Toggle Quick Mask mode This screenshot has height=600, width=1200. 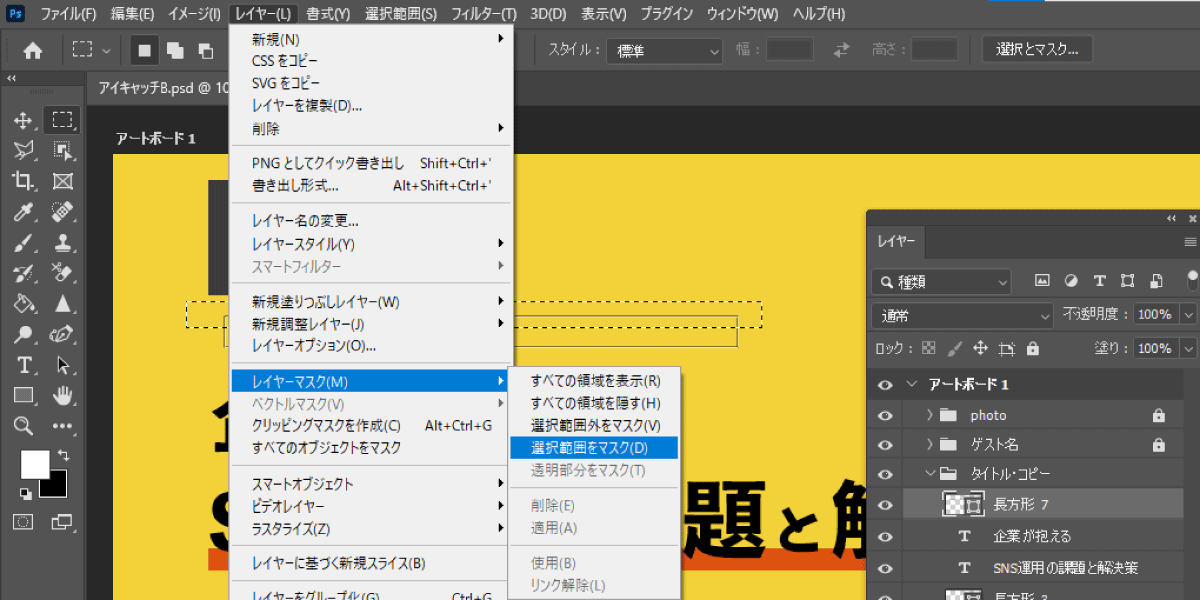23,521
